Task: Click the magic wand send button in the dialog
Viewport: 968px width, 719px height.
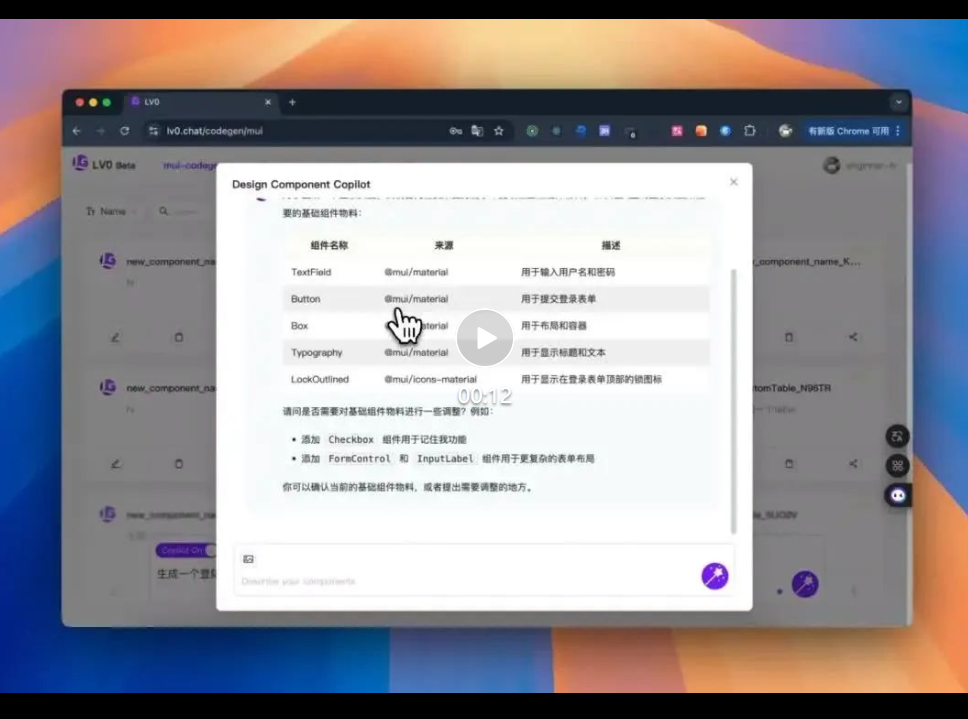Action: pos(714,576)
